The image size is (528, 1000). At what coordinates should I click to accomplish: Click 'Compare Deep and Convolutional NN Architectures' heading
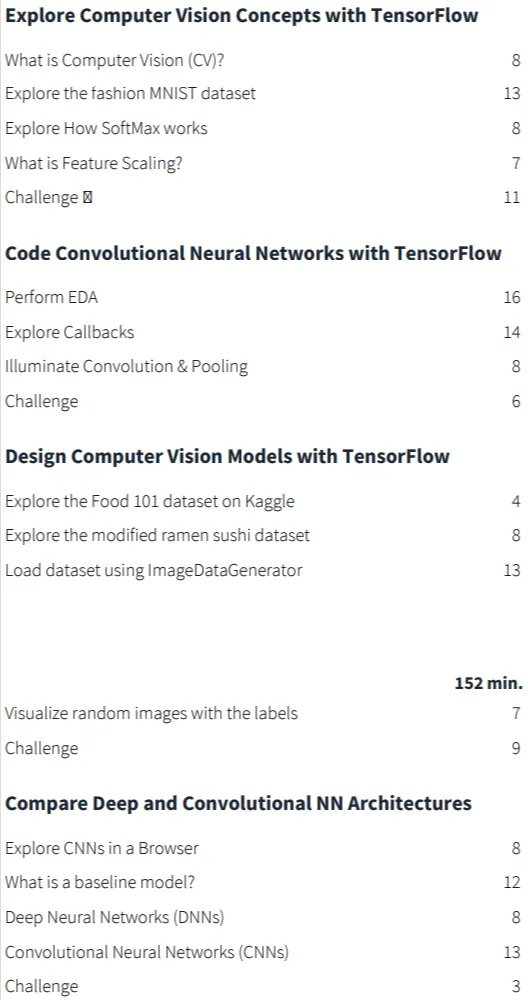pos(238,804)
